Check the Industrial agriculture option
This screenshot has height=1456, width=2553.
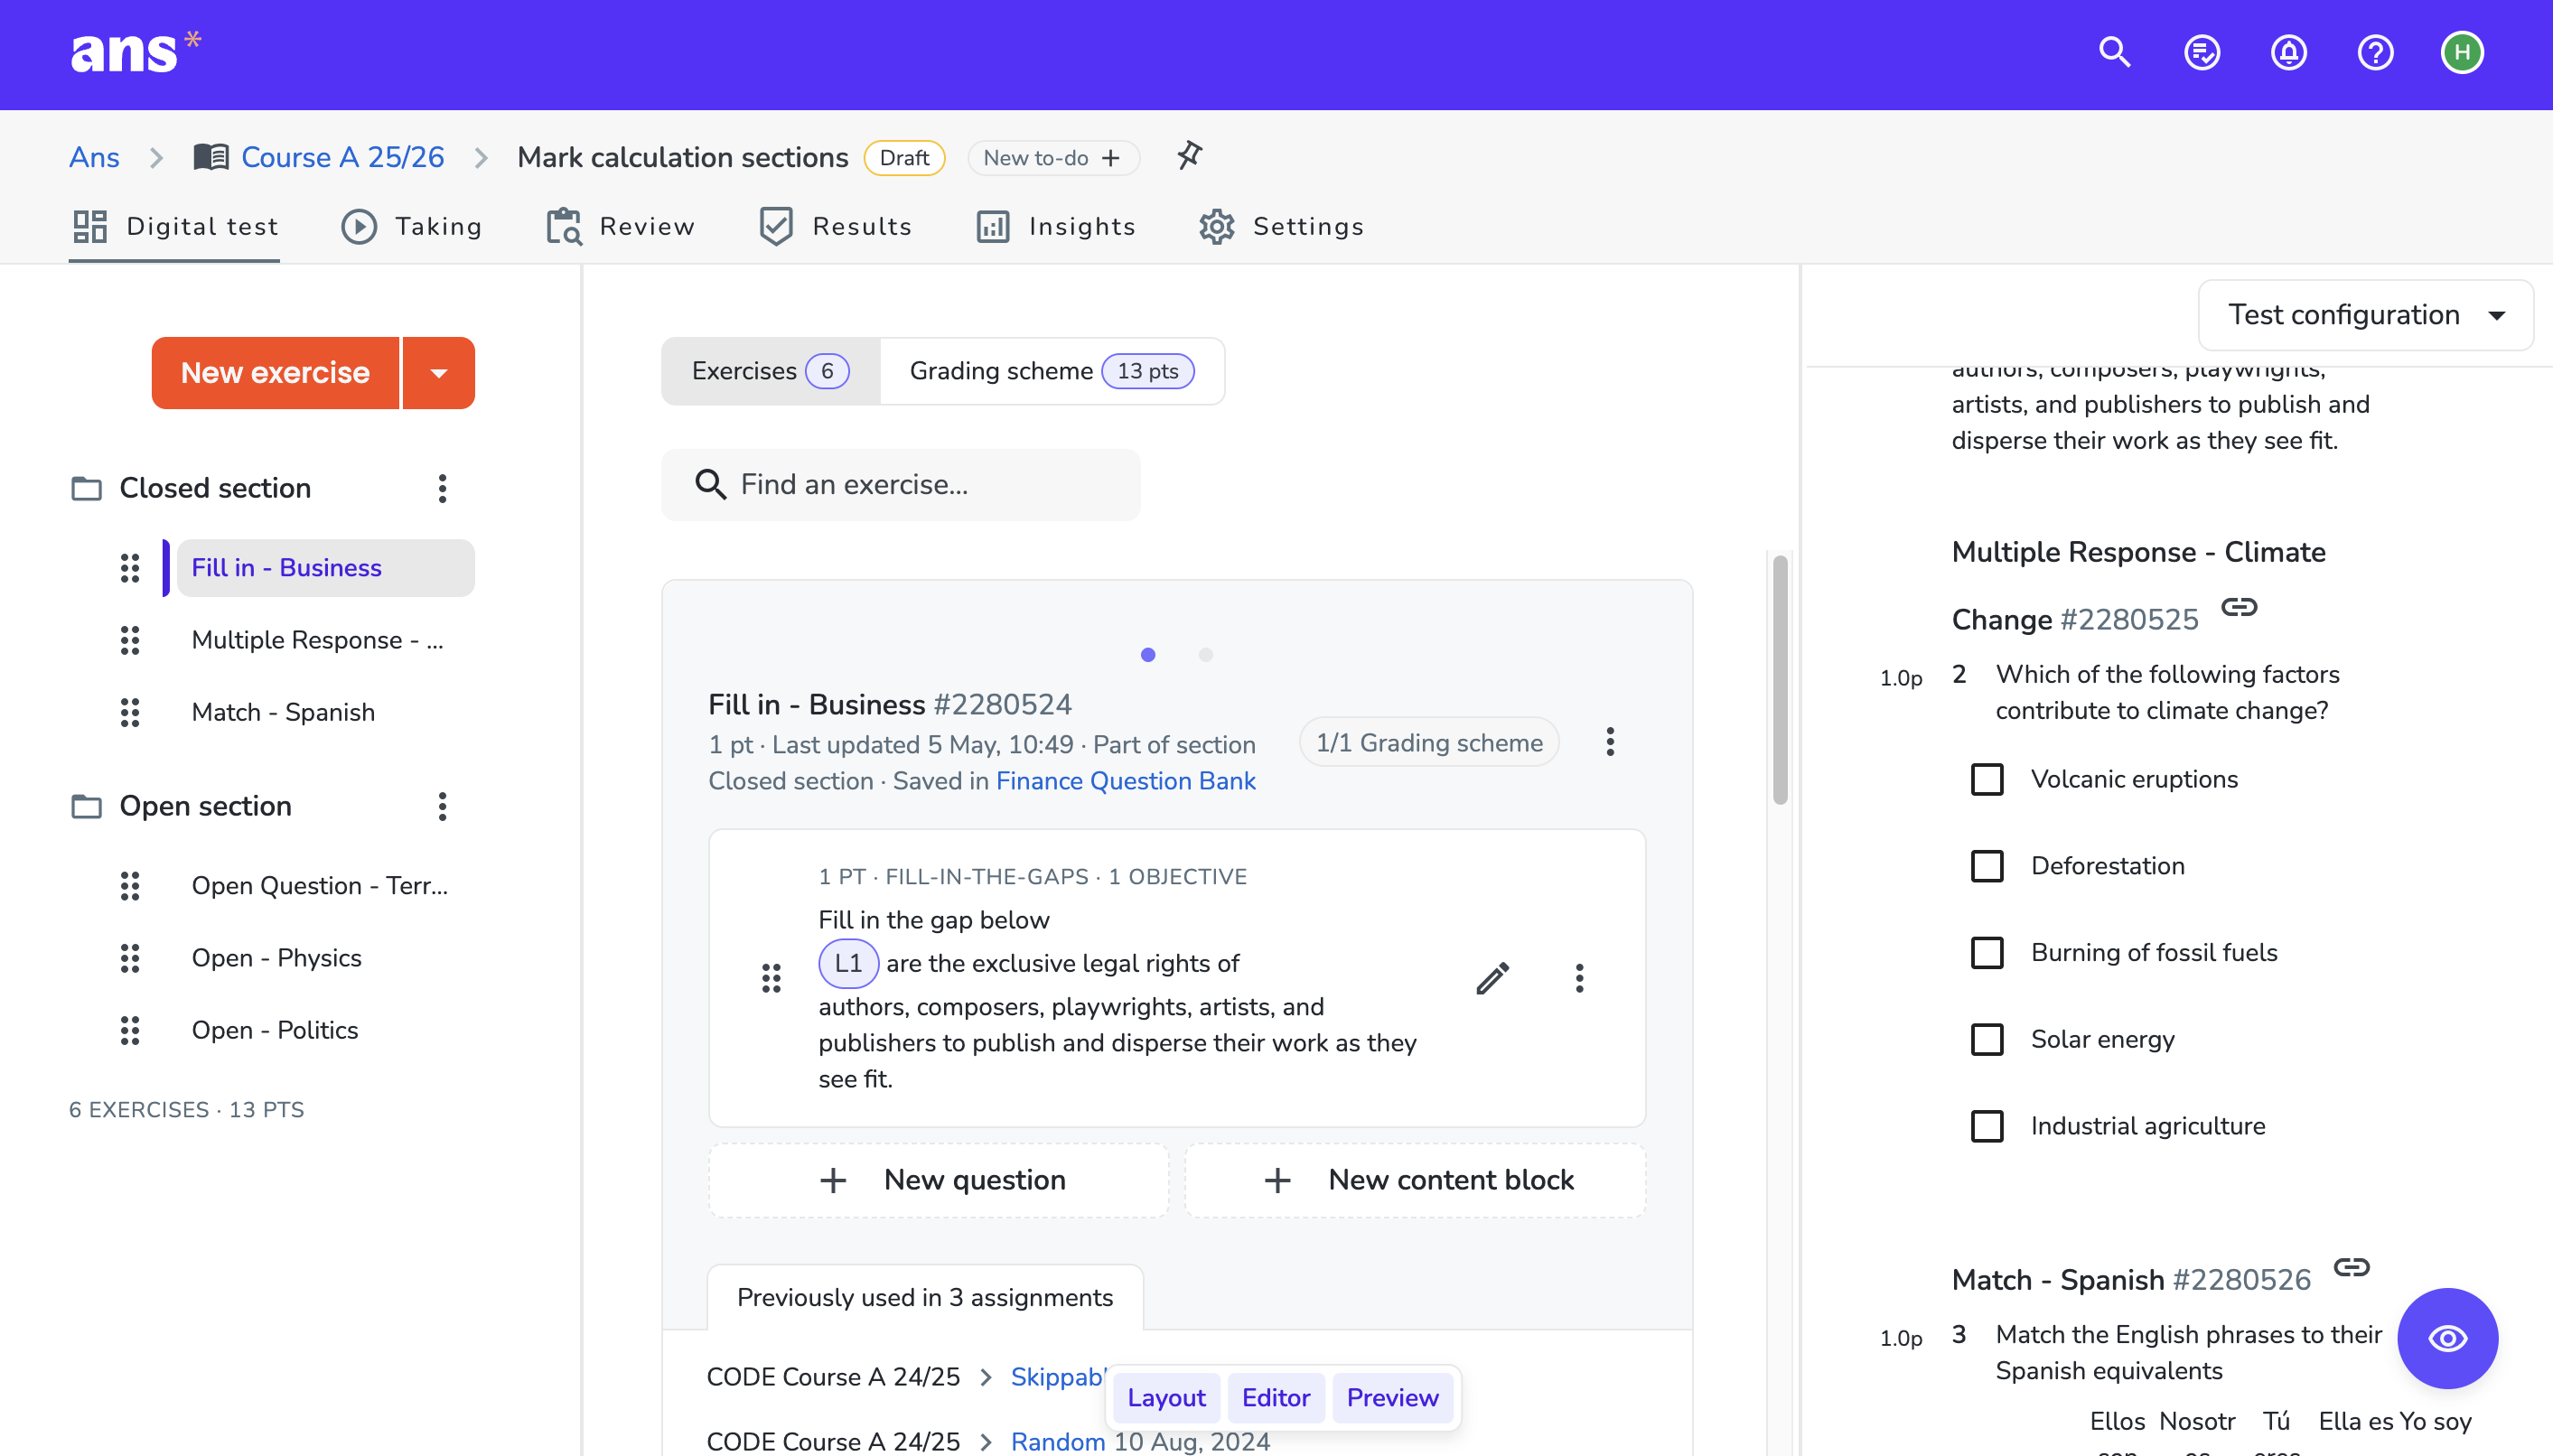click(1987, 1126)
